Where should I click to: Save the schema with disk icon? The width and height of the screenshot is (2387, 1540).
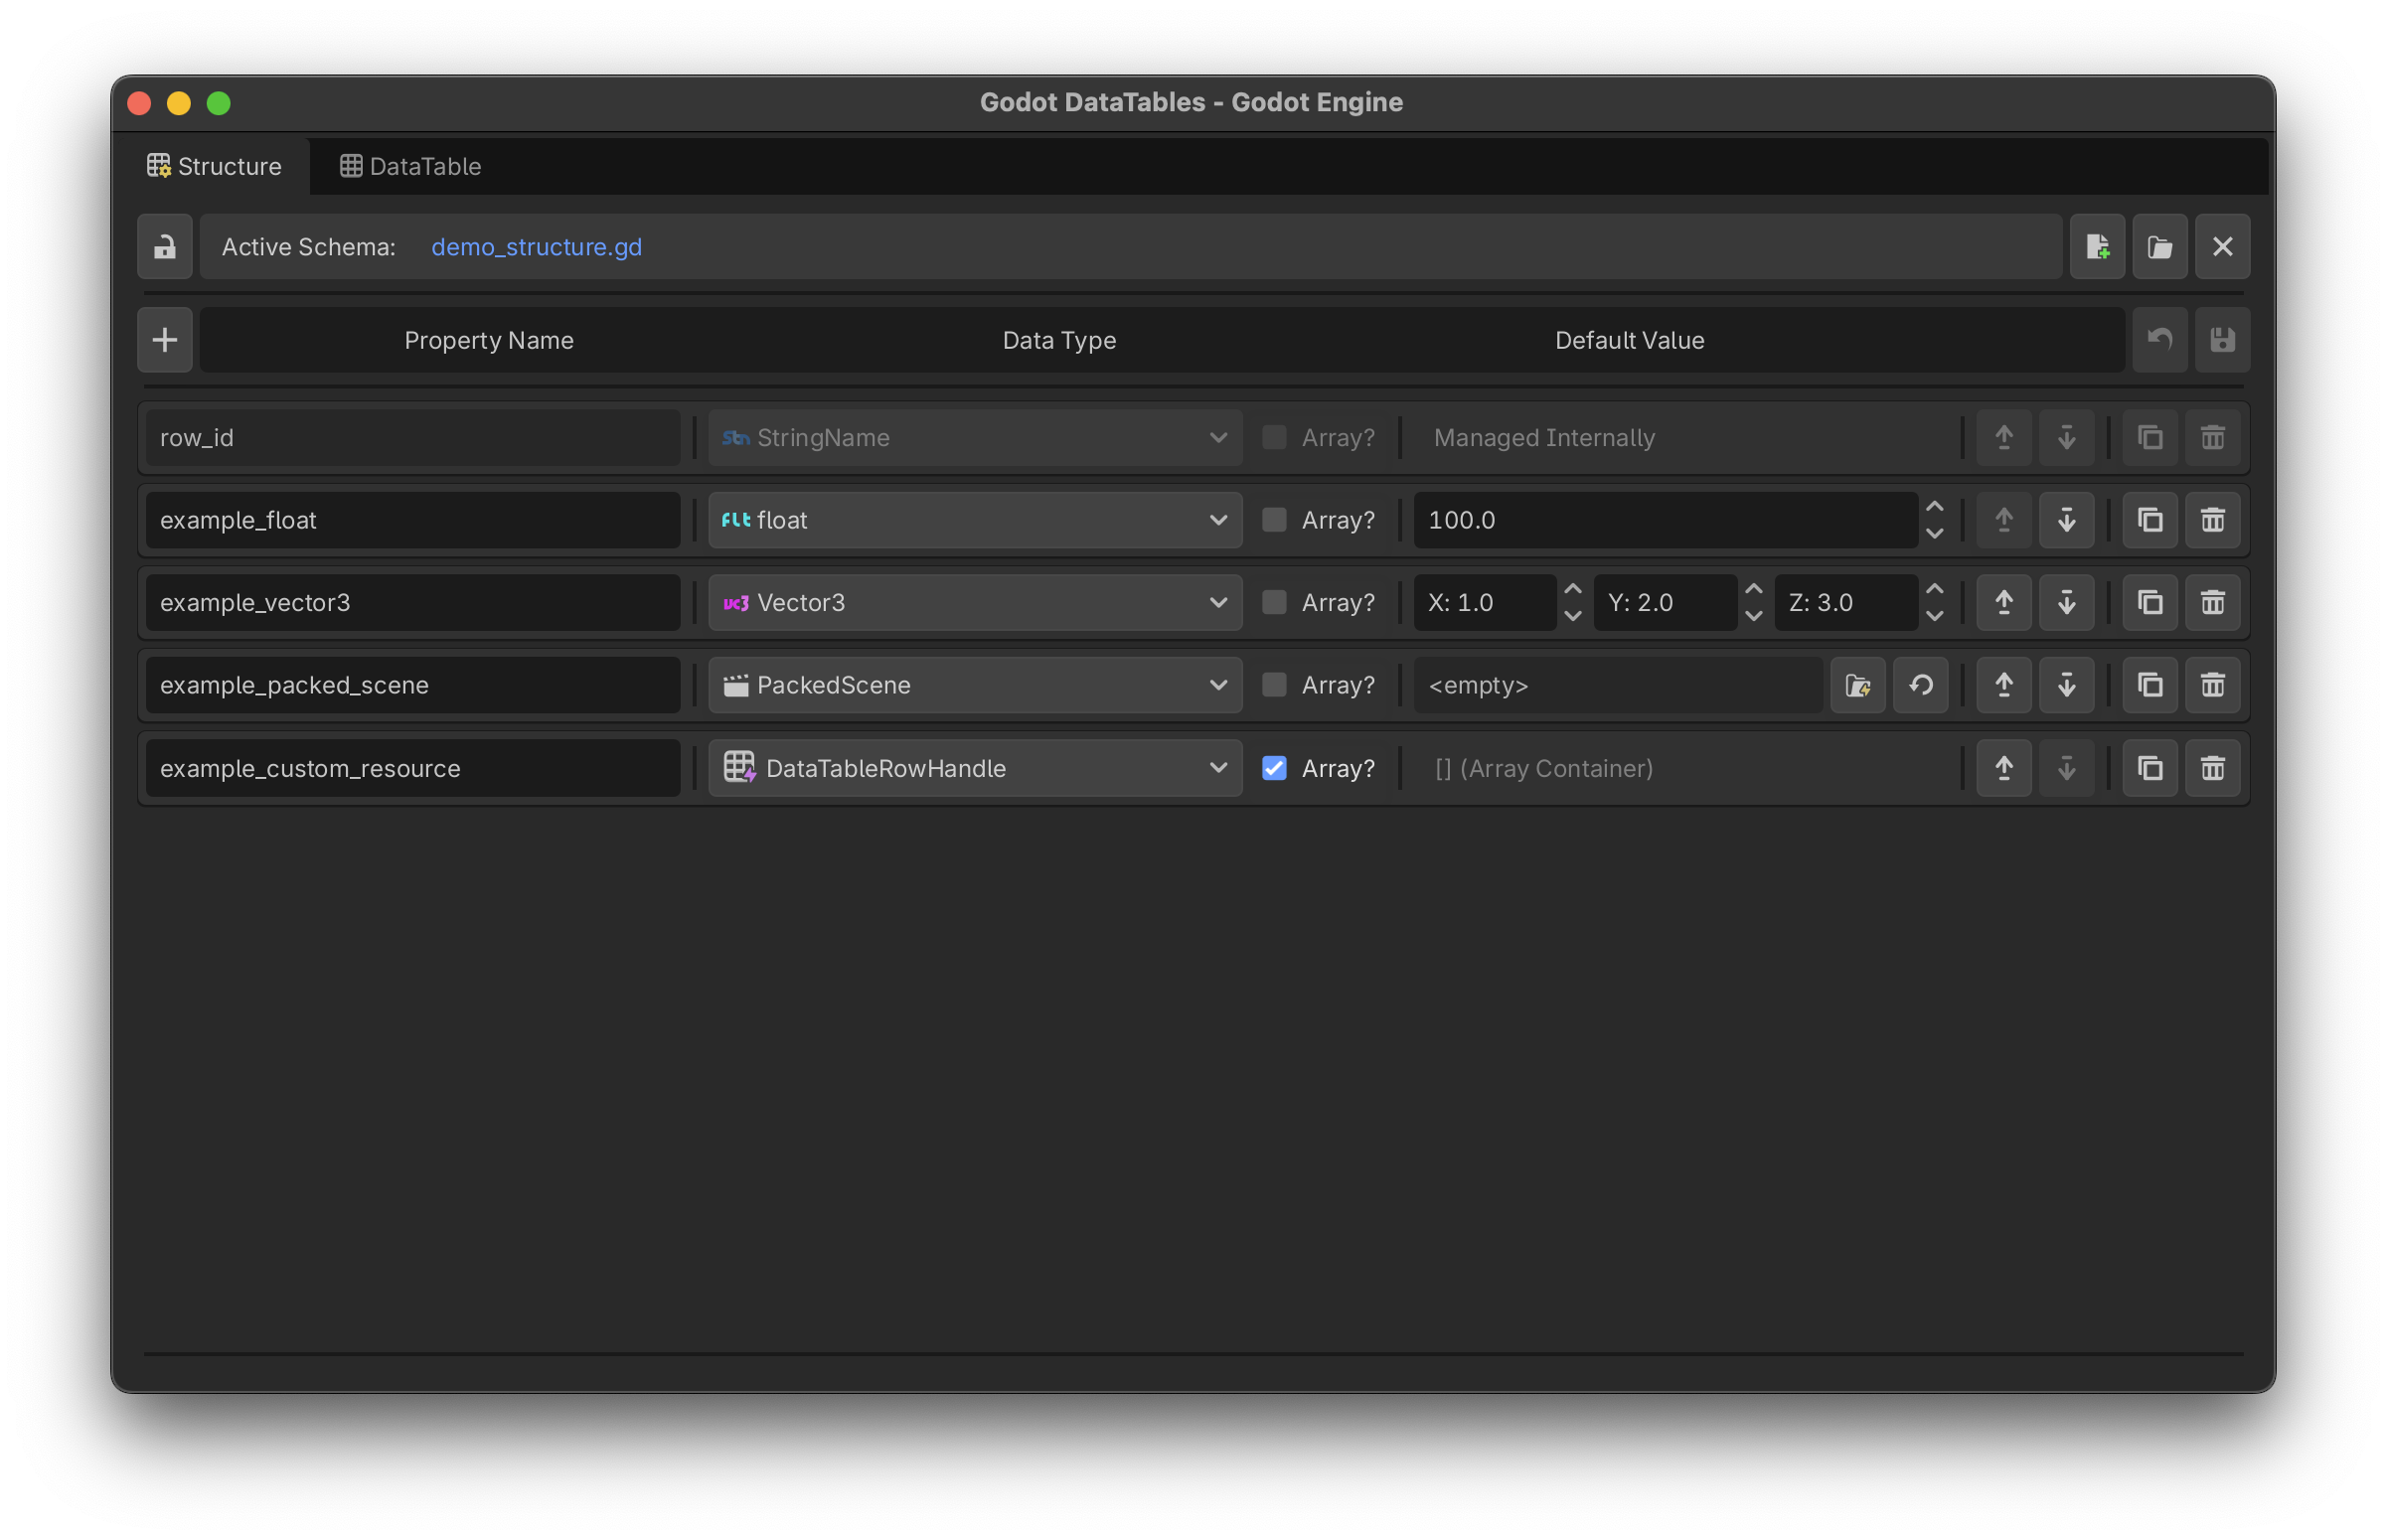tap(2222, 340)
